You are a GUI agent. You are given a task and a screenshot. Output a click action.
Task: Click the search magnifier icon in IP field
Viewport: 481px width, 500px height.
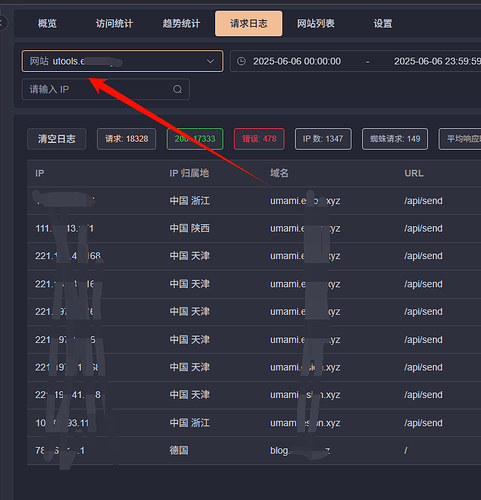tap(177, 89)
